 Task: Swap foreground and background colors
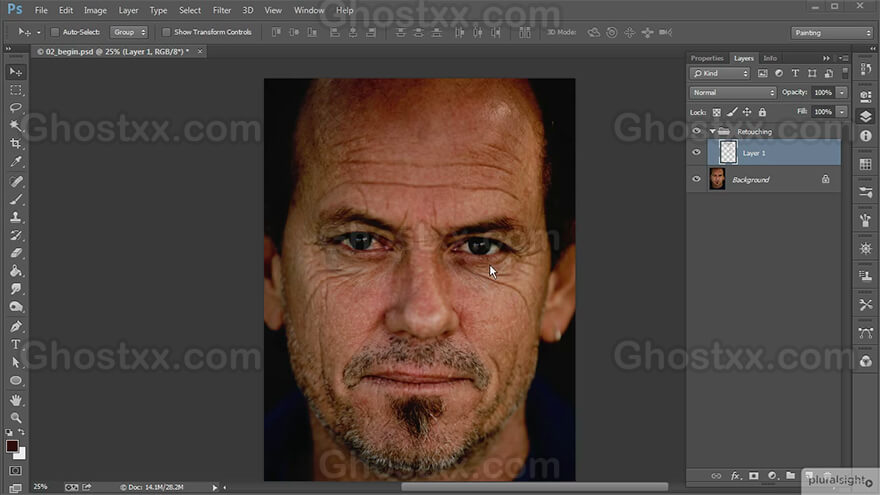21,432
